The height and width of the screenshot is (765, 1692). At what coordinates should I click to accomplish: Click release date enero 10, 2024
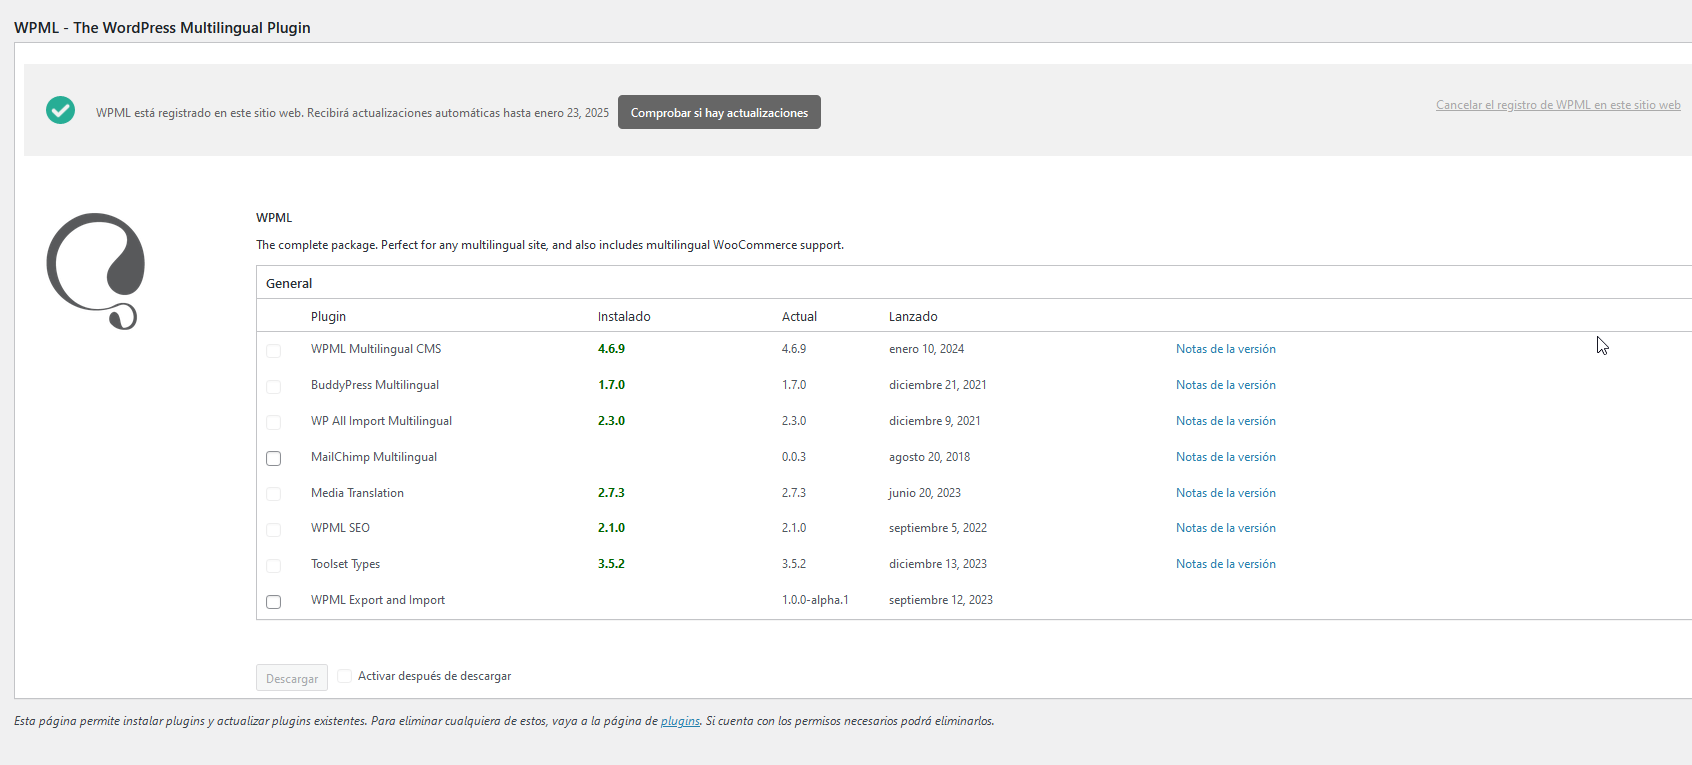[x=926, y=349]
